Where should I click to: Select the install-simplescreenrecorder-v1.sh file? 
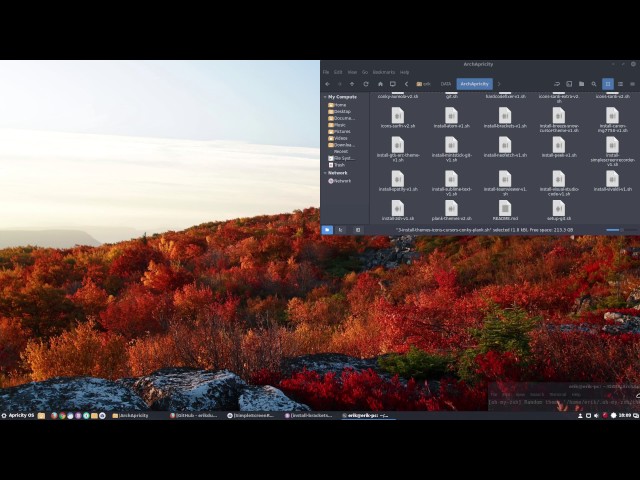[x=612, y=151]
